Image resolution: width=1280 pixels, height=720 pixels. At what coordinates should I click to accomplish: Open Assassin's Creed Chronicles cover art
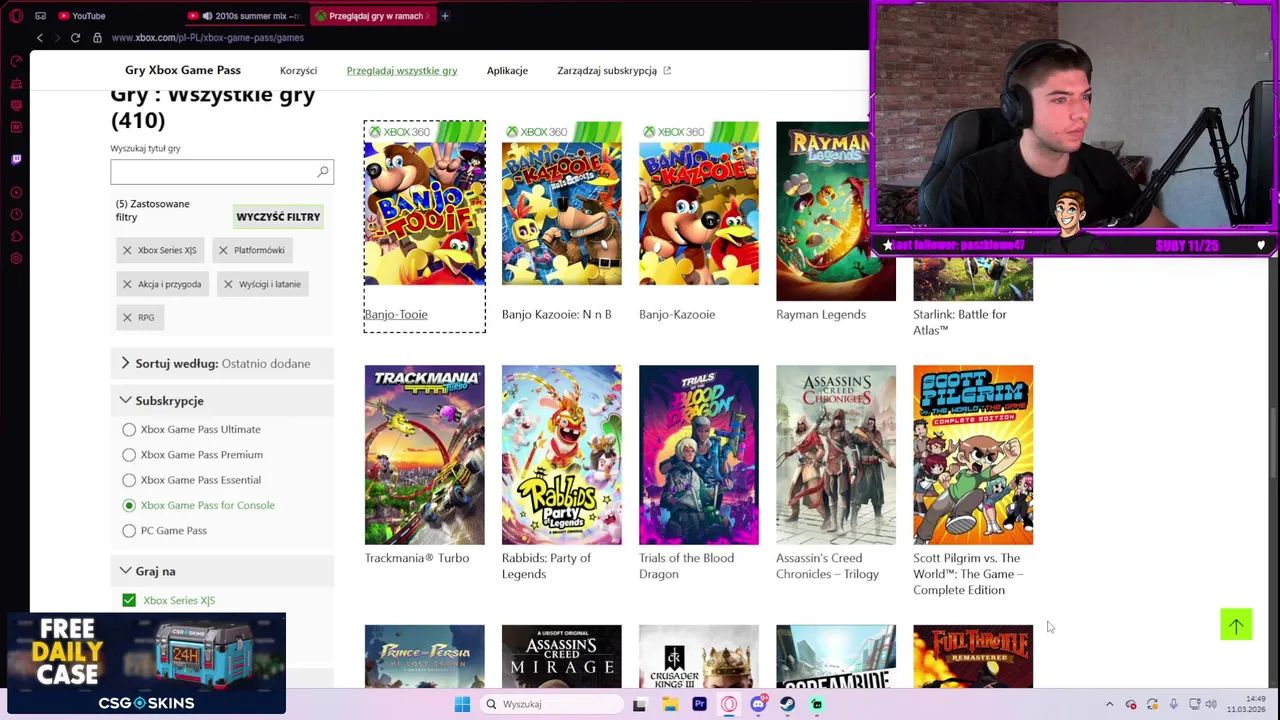(836, 455)
